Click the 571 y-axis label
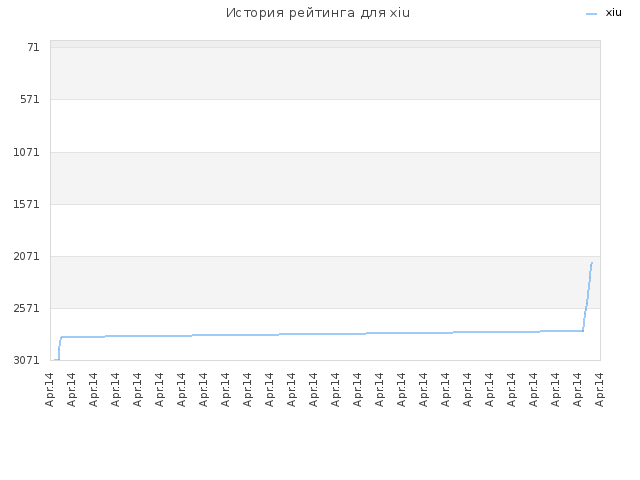640x480 pixels. pyautogui.click(x=30, y=100)
